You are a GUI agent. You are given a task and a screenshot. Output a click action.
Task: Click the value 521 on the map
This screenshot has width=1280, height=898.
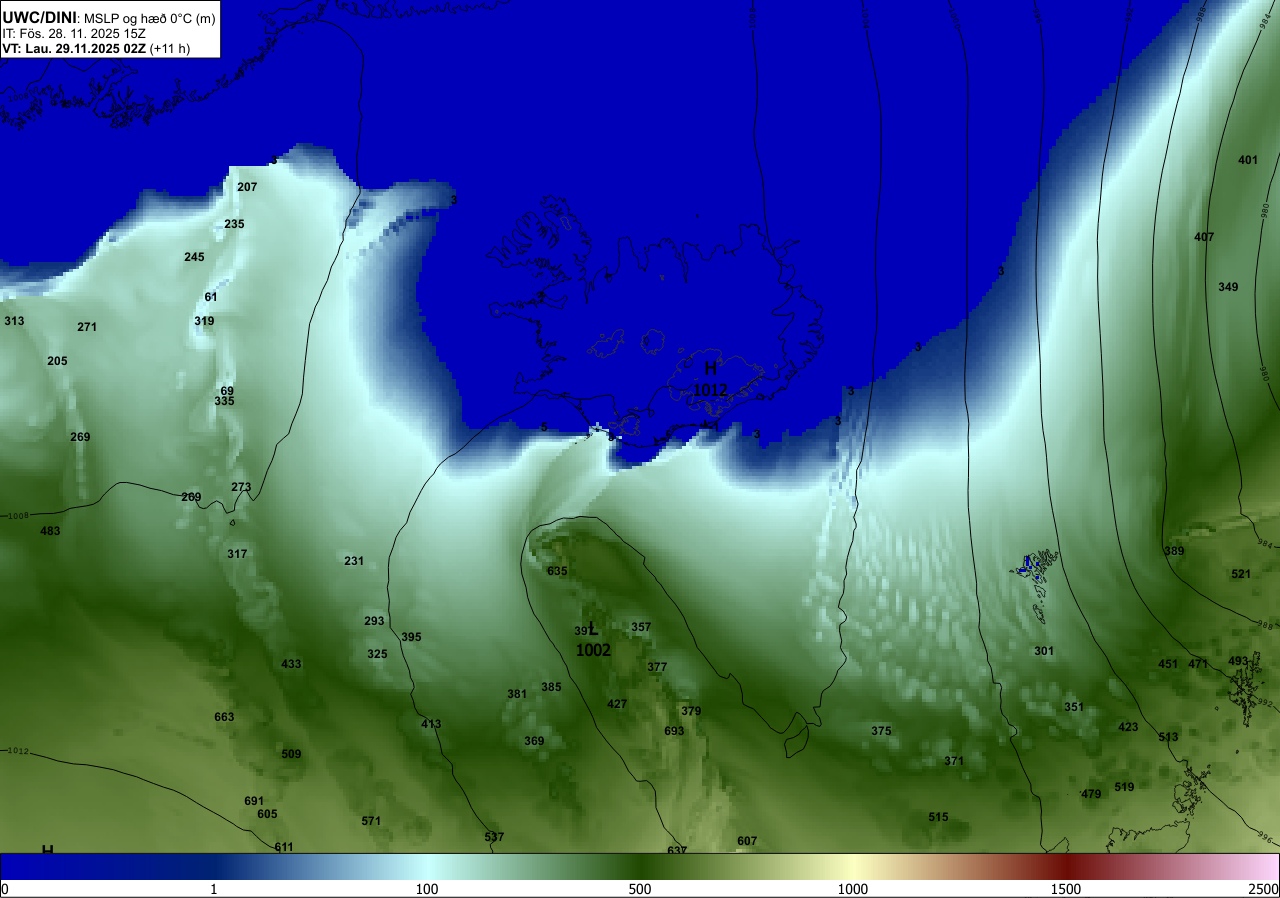tap(1241, 574)
